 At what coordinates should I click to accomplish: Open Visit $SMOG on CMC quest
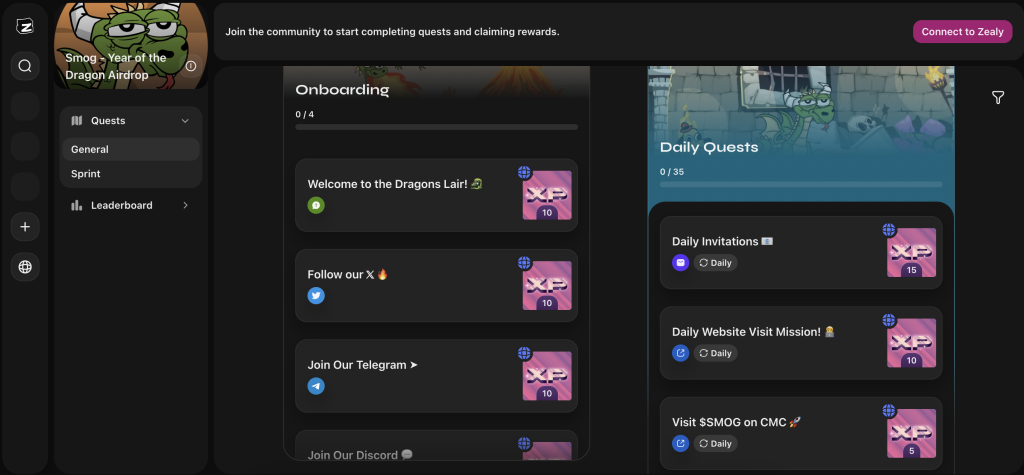[x=801, y=433]
